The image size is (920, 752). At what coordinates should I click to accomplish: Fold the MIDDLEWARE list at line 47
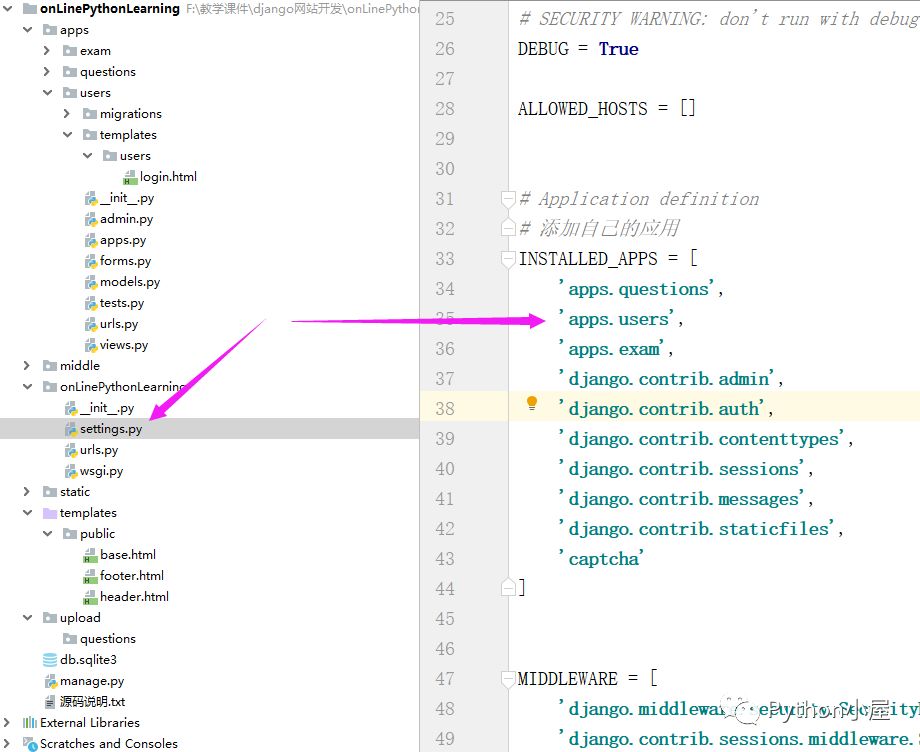coord(508,679)
